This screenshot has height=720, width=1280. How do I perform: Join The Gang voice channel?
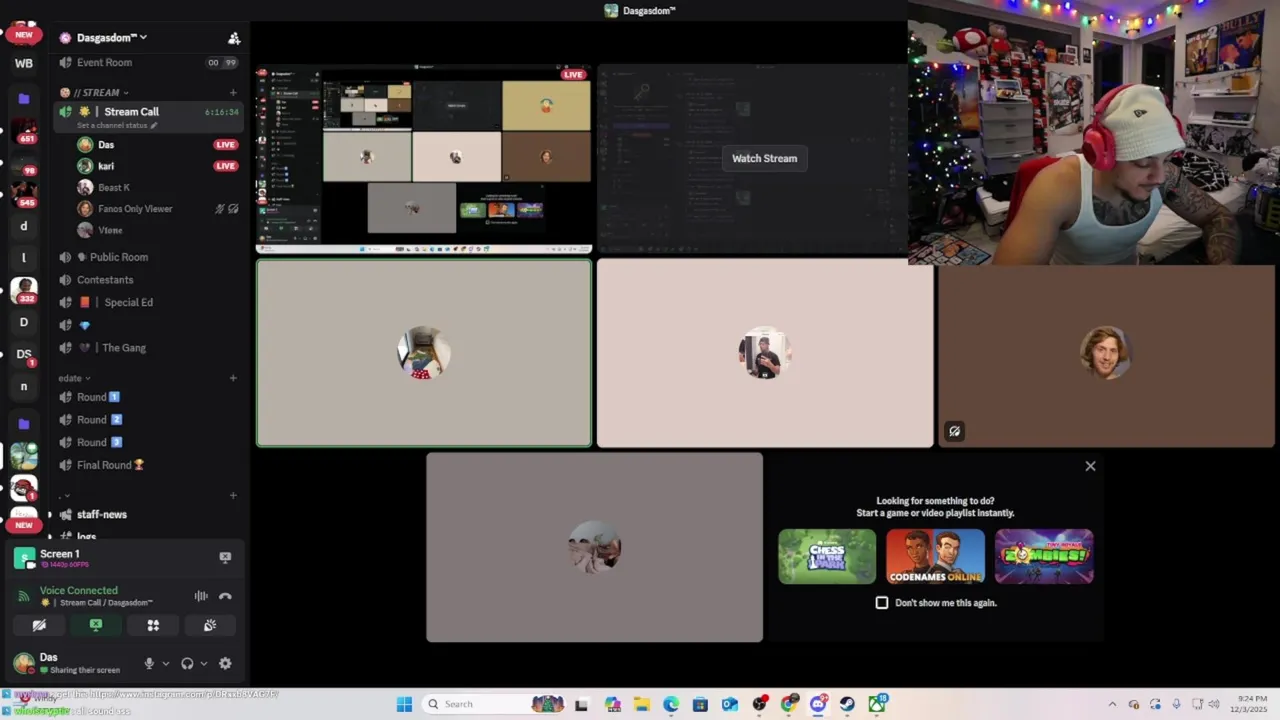(x=150, y=348)
